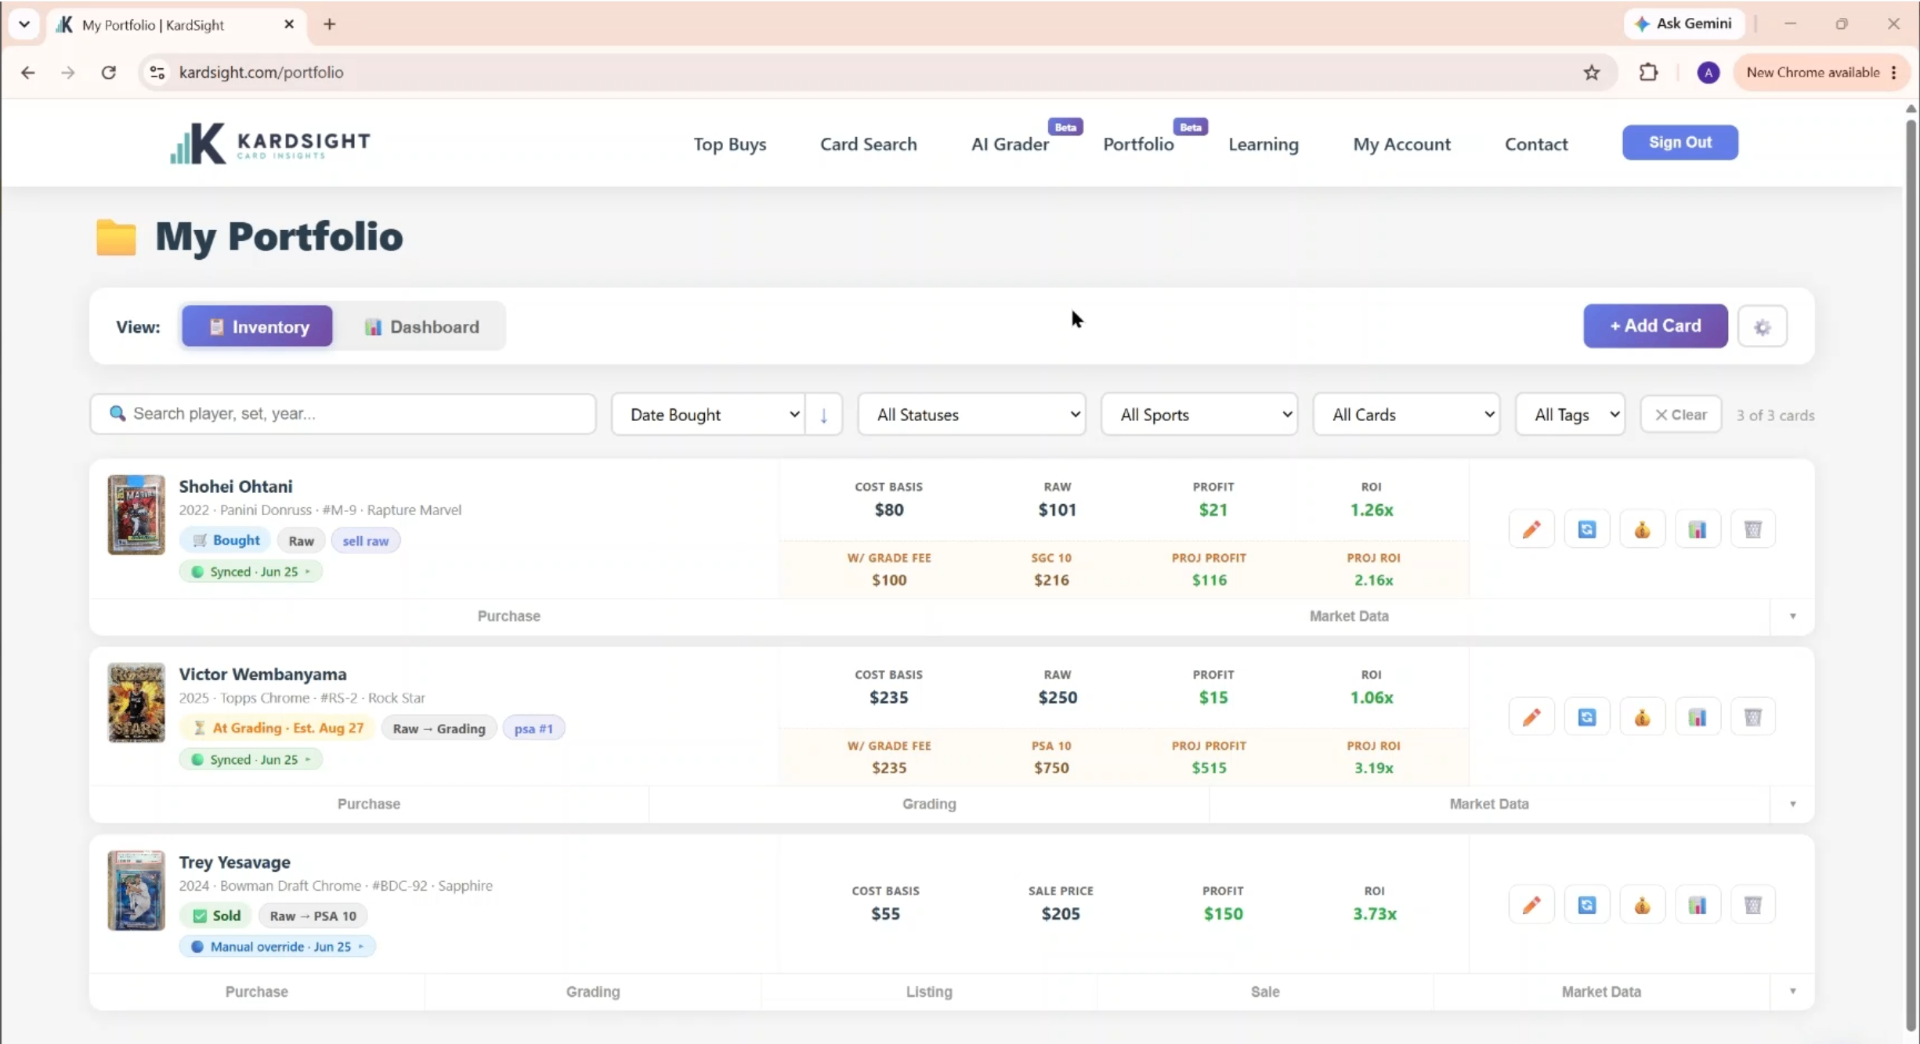Open Purchase tab on Shohei Ohtani card
This screenshot has height=1044, width=1920.
pos(509,616)
